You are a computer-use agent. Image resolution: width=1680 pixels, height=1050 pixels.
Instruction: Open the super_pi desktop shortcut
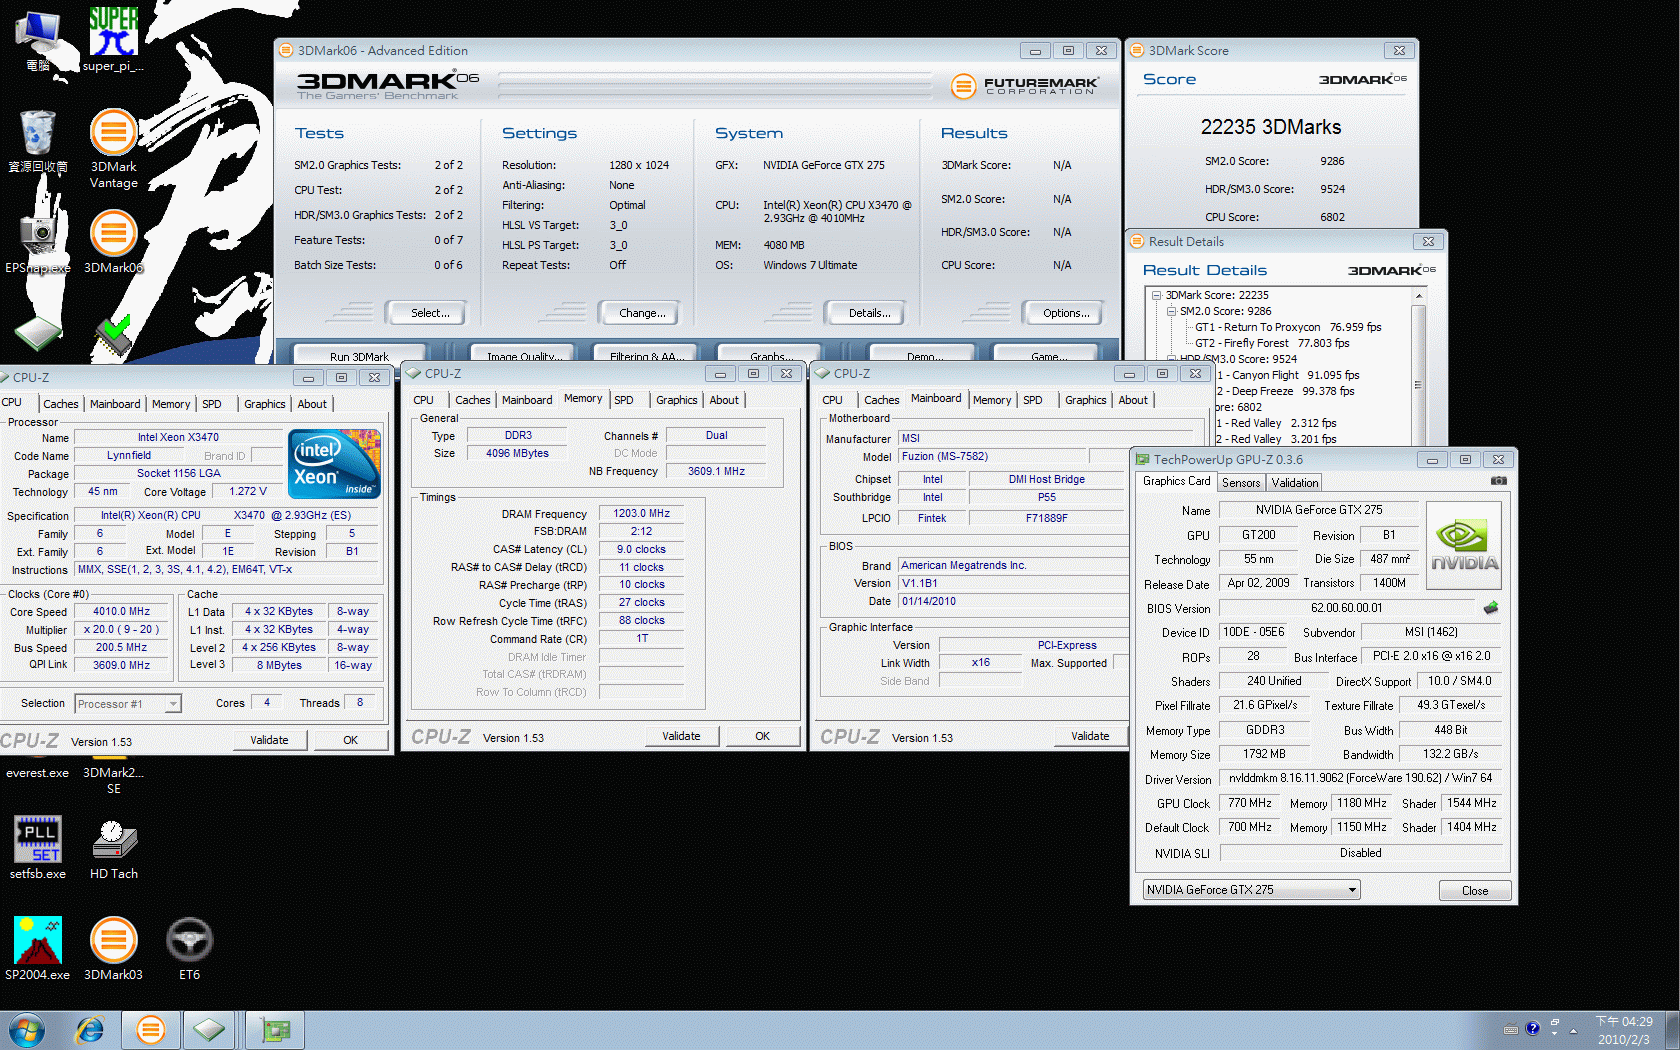(113, 38)
